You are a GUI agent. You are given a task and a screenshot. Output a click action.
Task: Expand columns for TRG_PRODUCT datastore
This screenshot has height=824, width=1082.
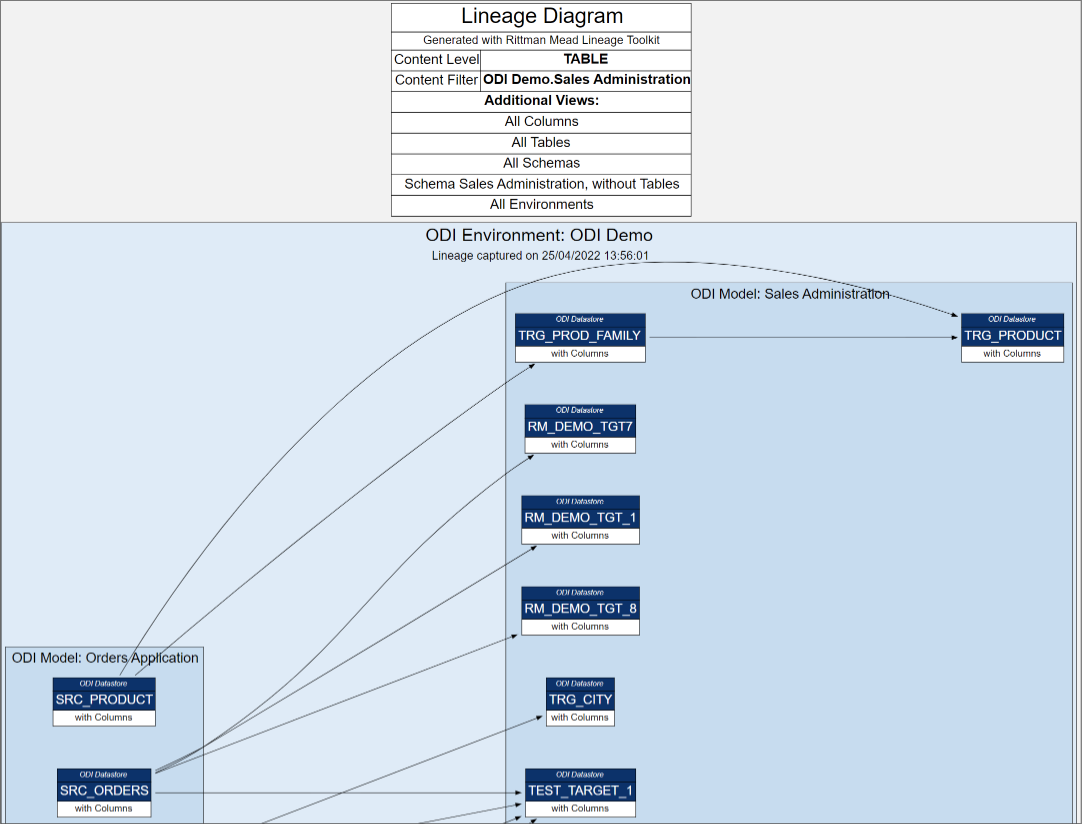1012,353
